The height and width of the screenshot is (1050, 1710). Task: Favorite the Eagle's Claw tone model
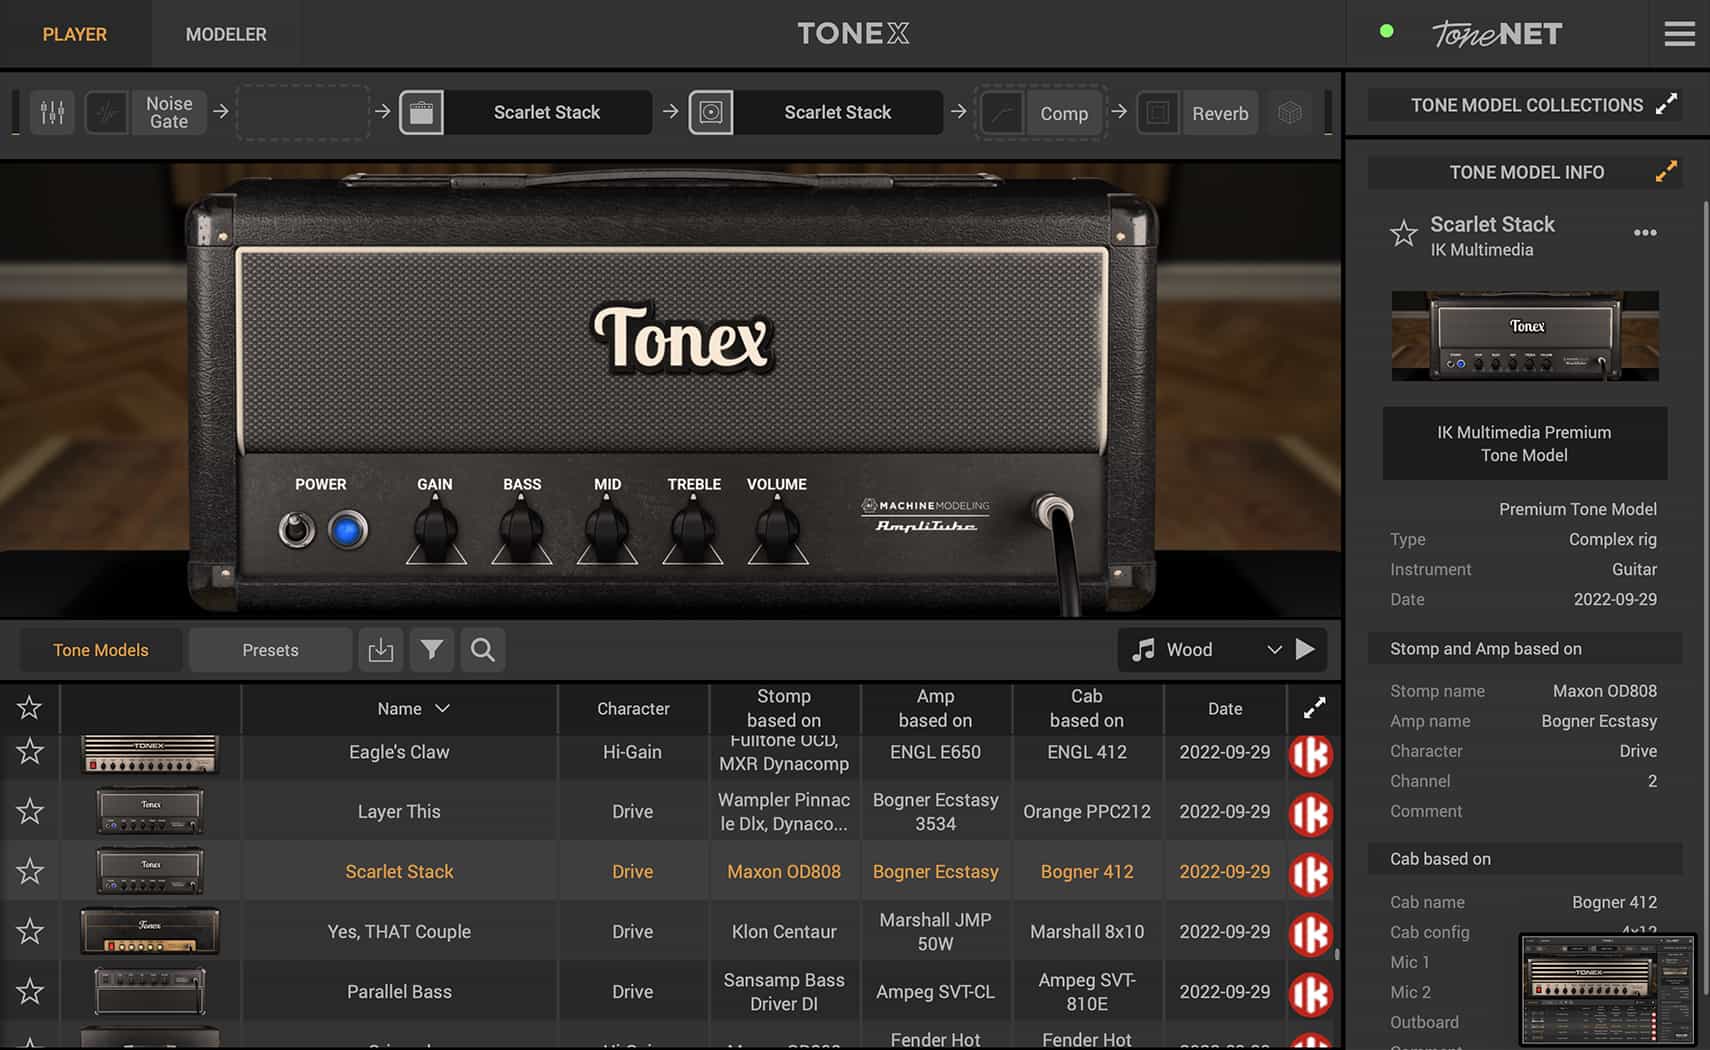click(x=30, y=751)
